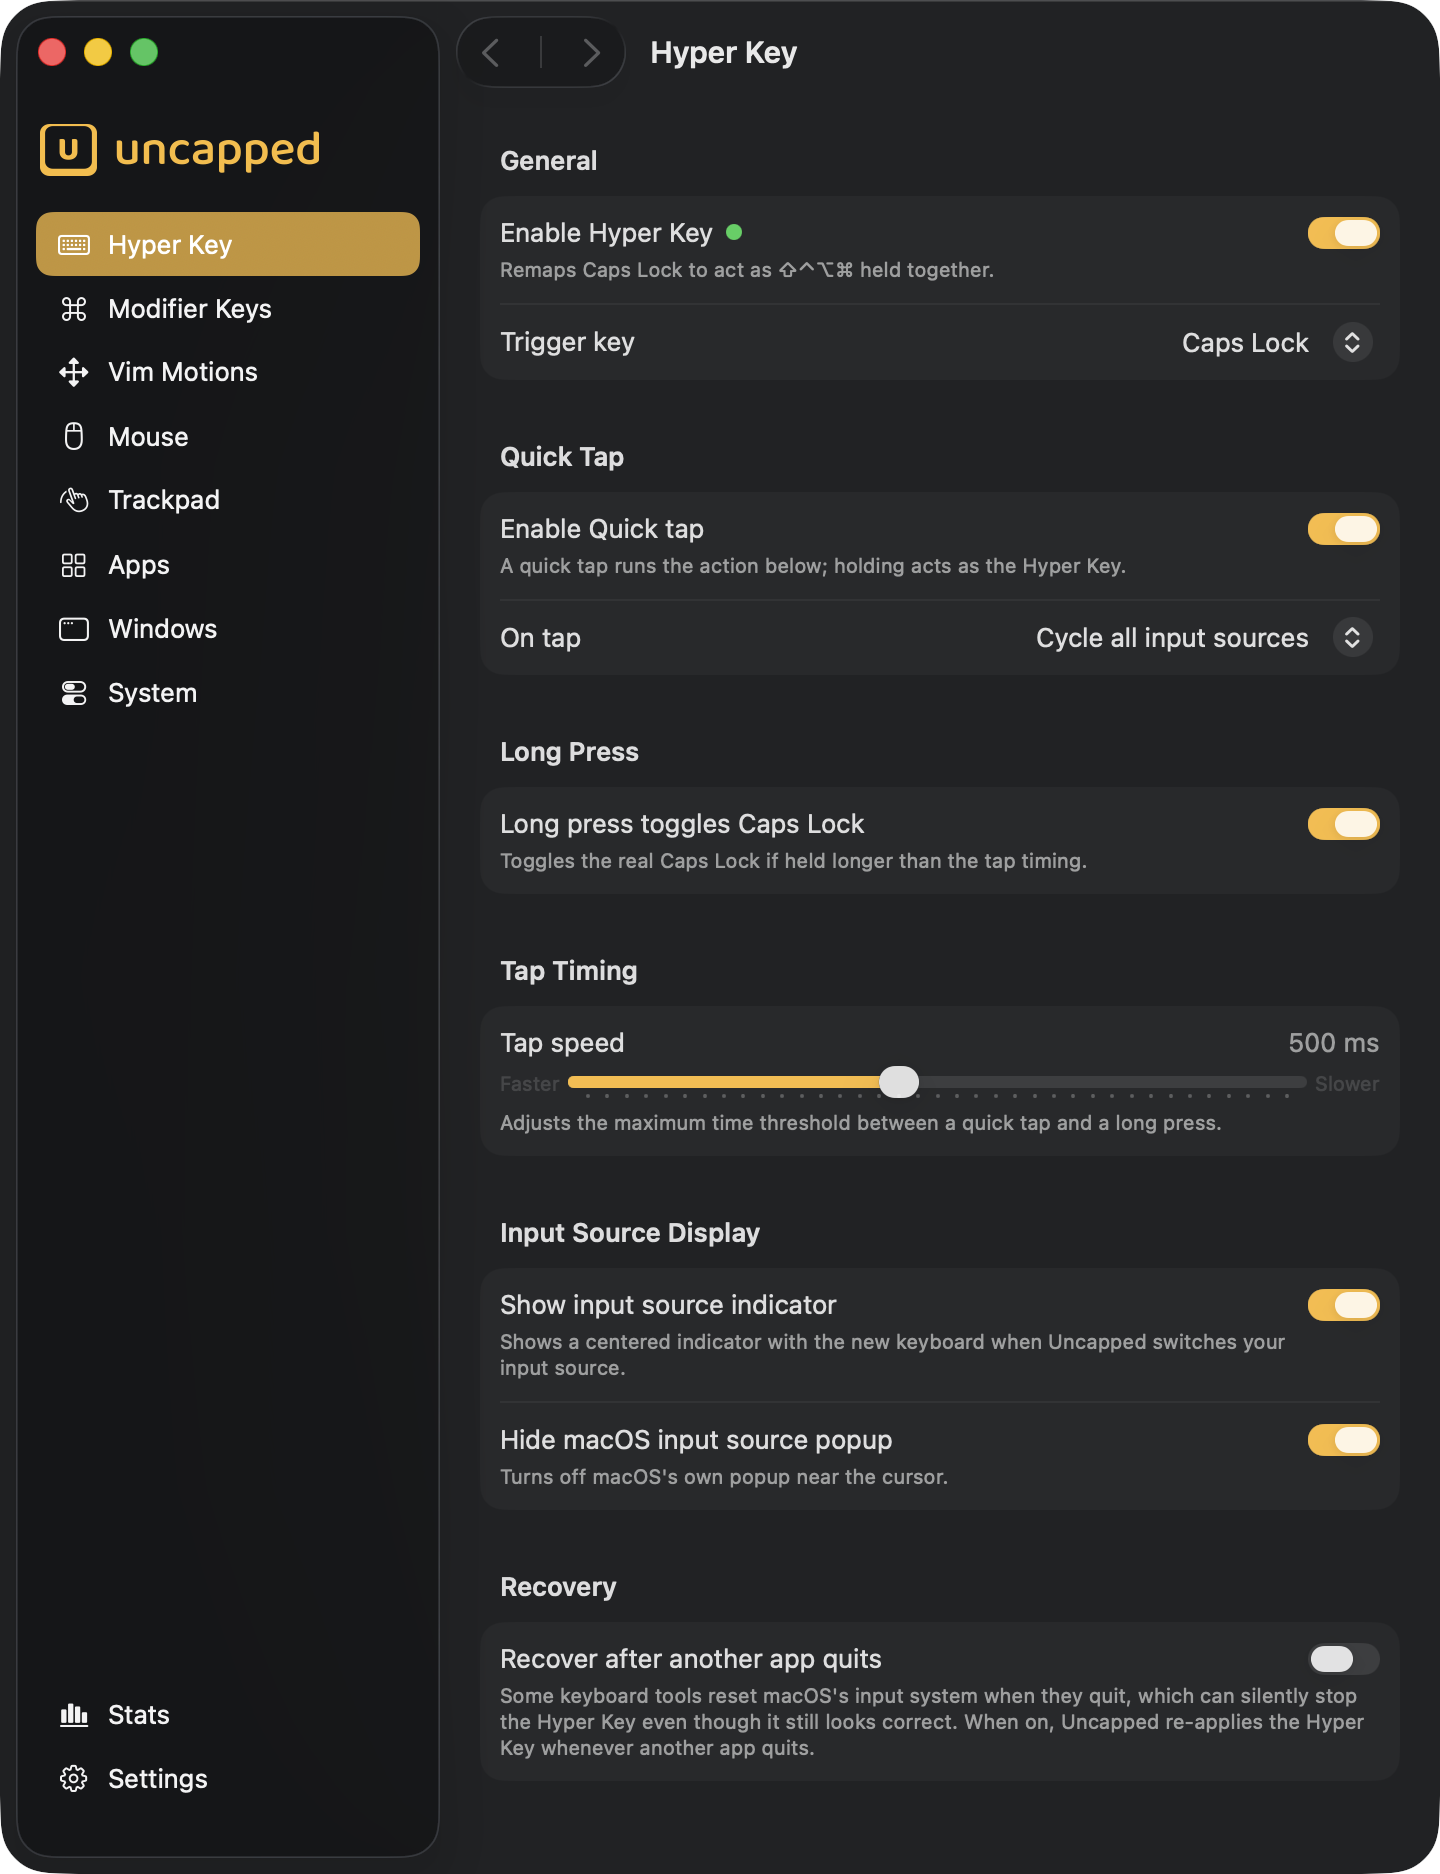Click the Modifier Keys command-symbol icon
The height and width of the screenshot is (1874, 1440).
tap(74, 309)
